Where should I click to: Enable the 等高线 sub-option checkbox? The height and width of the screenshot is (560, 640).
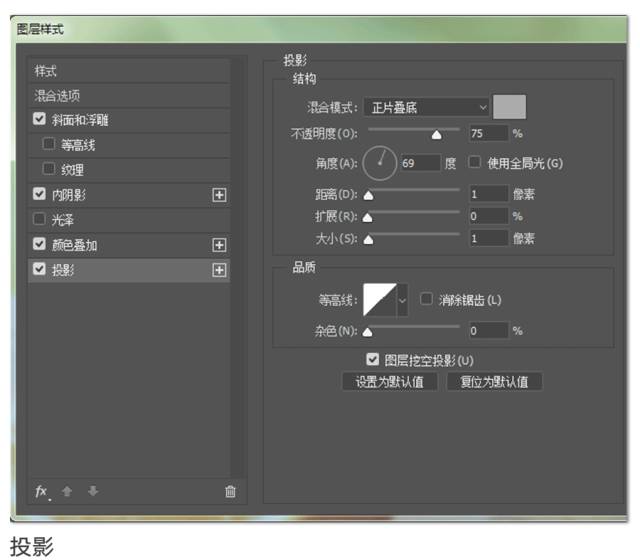49,144
